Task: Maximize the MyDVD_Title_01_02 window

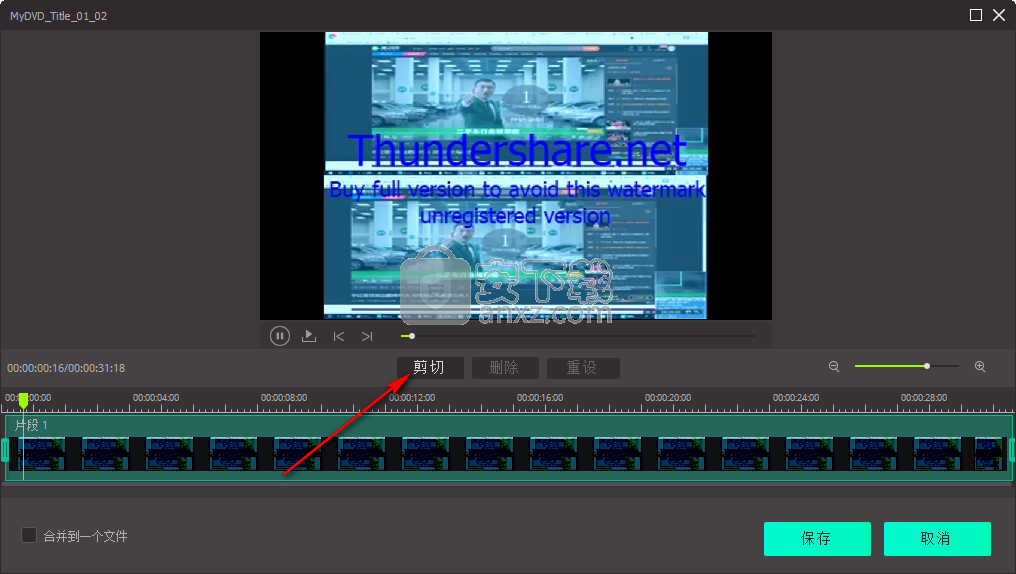Action: (x=976, y=15)
